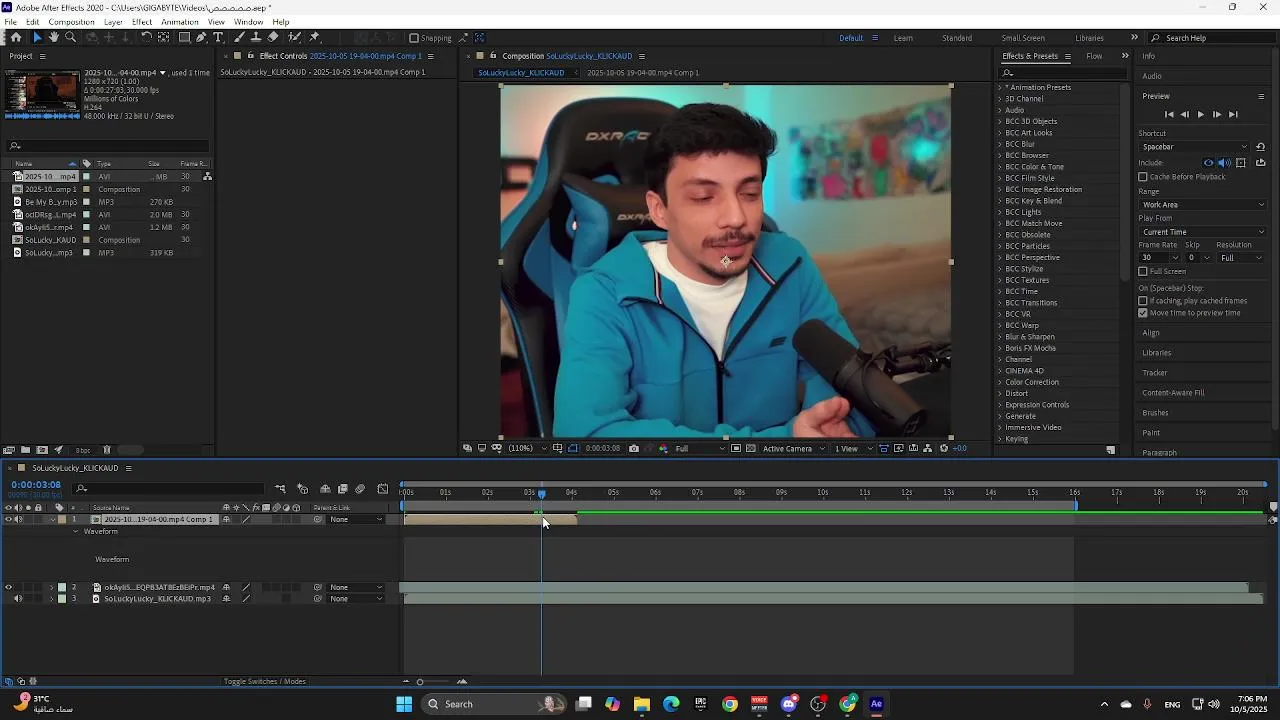Select the Brush tool
1280x720 pixels.
[x=241, y=37]
